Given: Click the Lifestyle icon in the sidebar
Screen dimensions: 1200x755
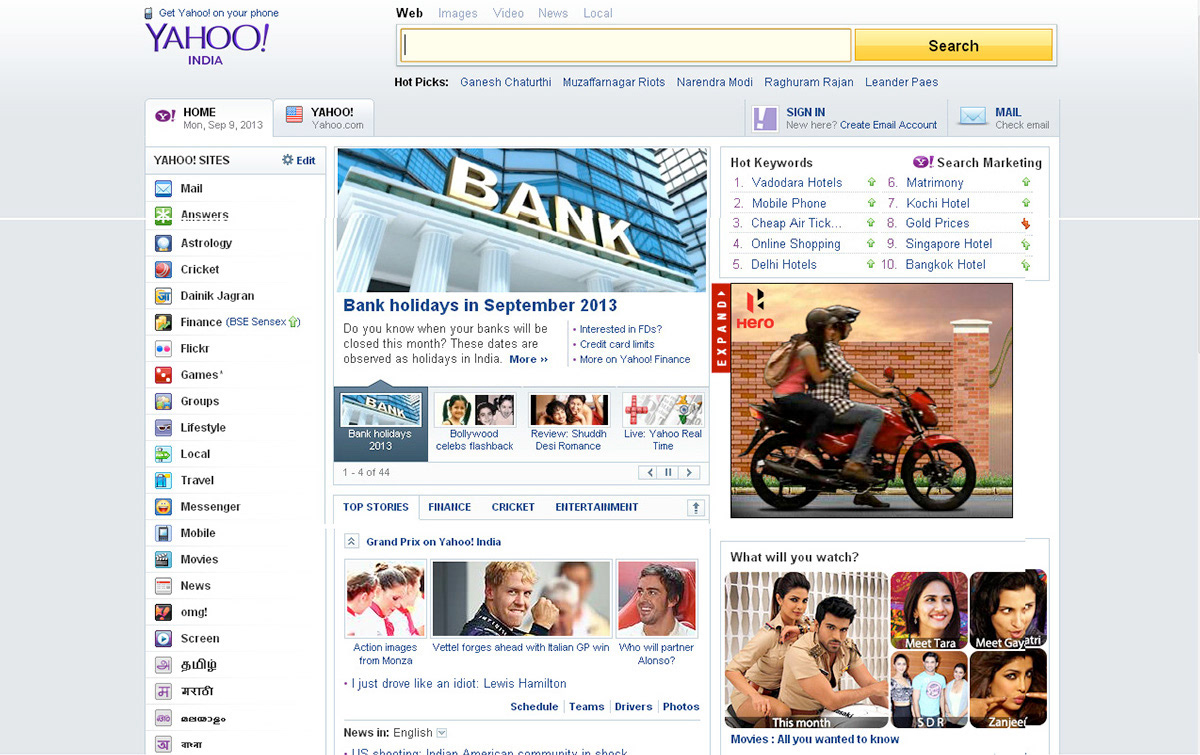Looking at the screenshot, I should pos(163,427).
